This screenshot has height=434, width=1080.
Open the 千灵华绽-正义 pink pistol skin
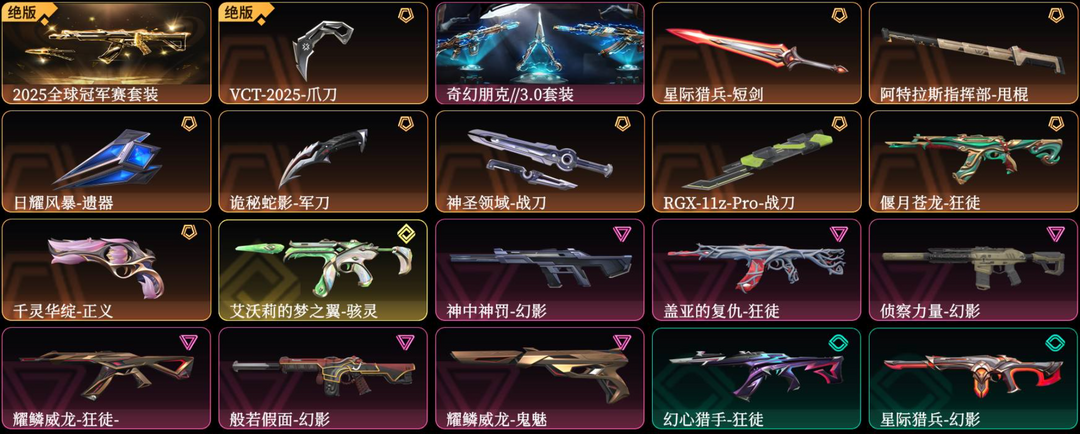click(x=107, y=270)
